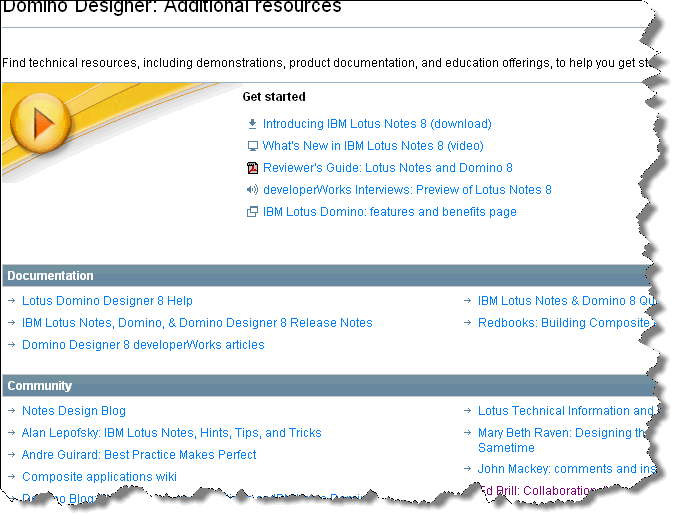This screenshot has width=673, height=515.
Task: Open John Mackey: comments link
Action: coord(567,469)
